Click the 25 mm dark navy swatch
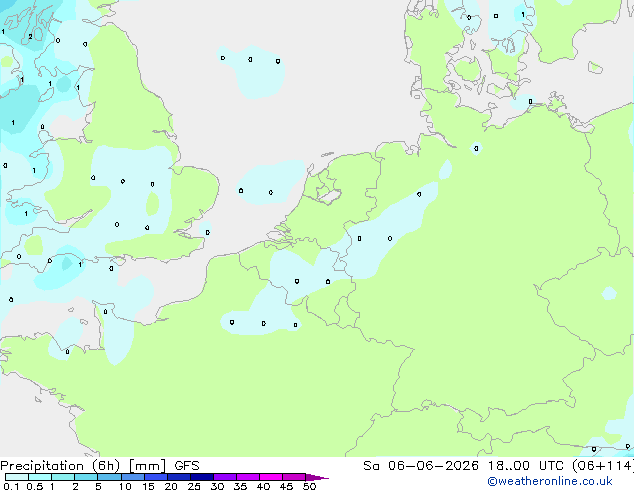Image resolution: width=634 pixels, height=490 pixels. (201, 477)
